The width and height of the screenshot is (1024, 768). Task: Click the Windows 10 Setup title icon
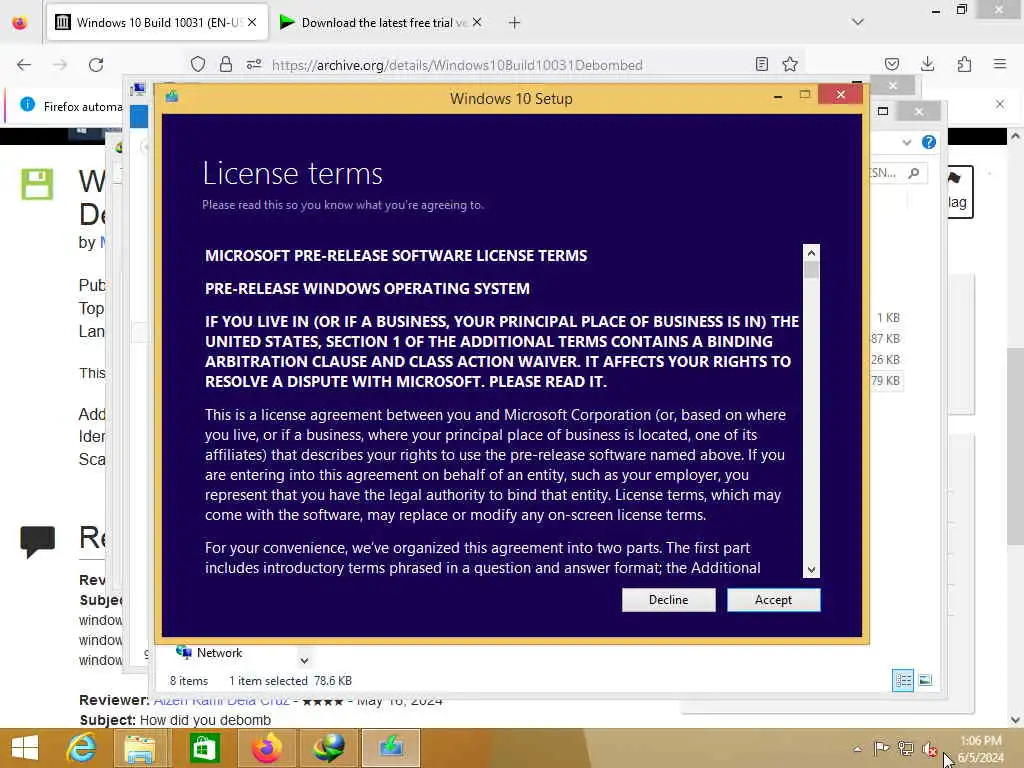pyautogui.click(x=172, y=96)
